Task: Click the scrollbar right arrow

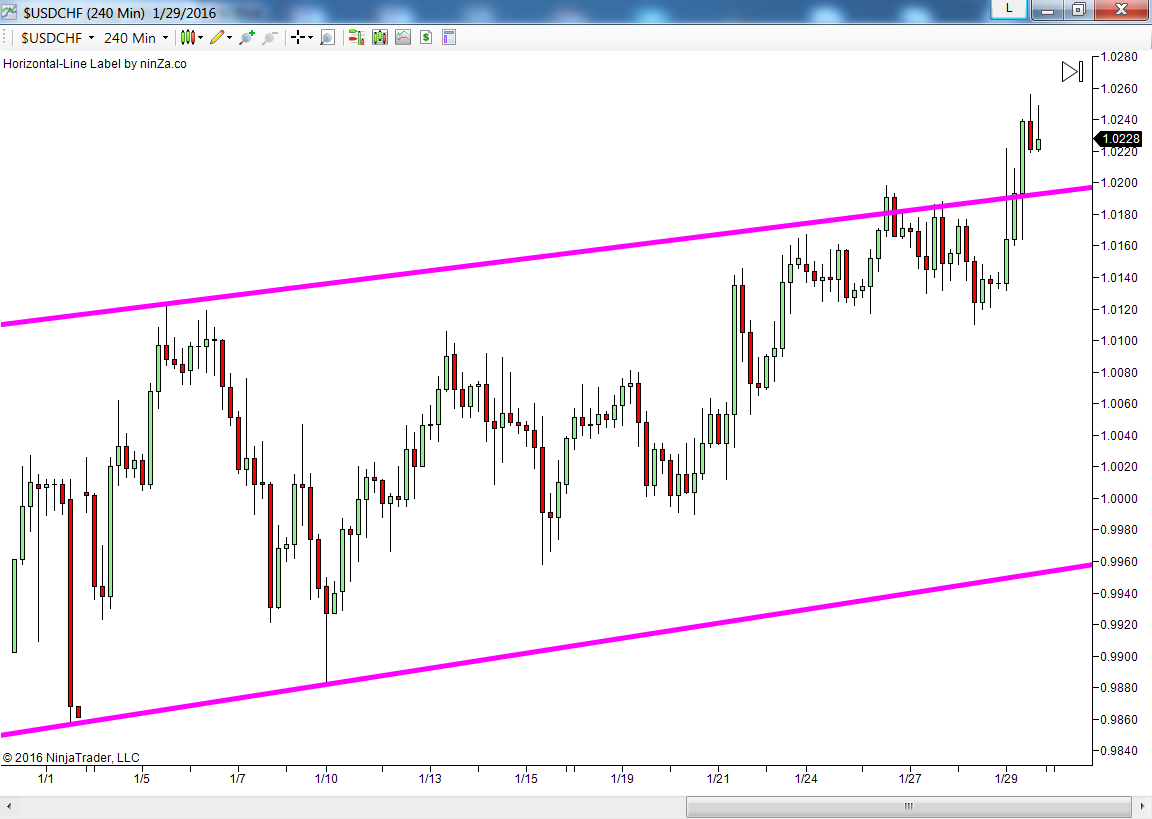Action: pyautogui.click(x=1142, y=806)
